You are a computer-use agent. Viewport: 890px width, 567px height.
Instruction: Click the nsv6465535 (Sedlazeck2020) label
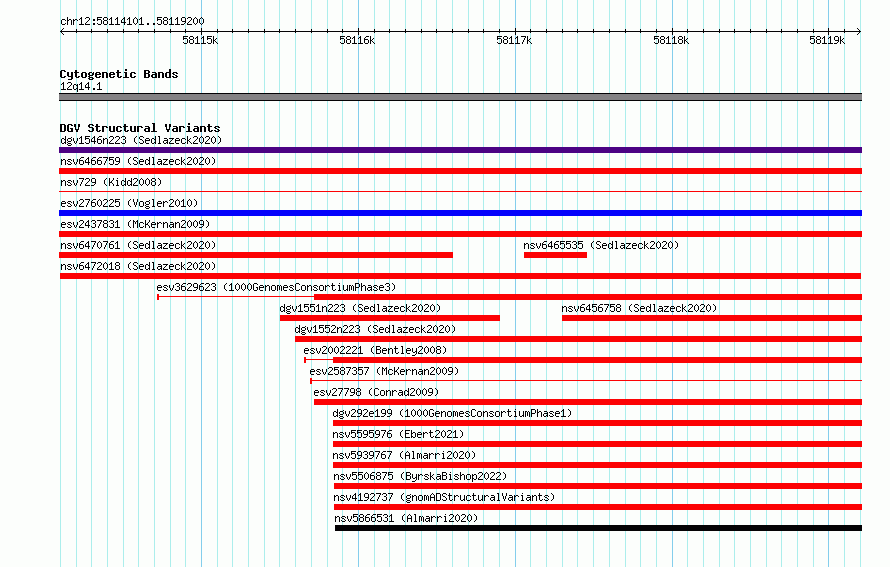click(x=601, y=245)
